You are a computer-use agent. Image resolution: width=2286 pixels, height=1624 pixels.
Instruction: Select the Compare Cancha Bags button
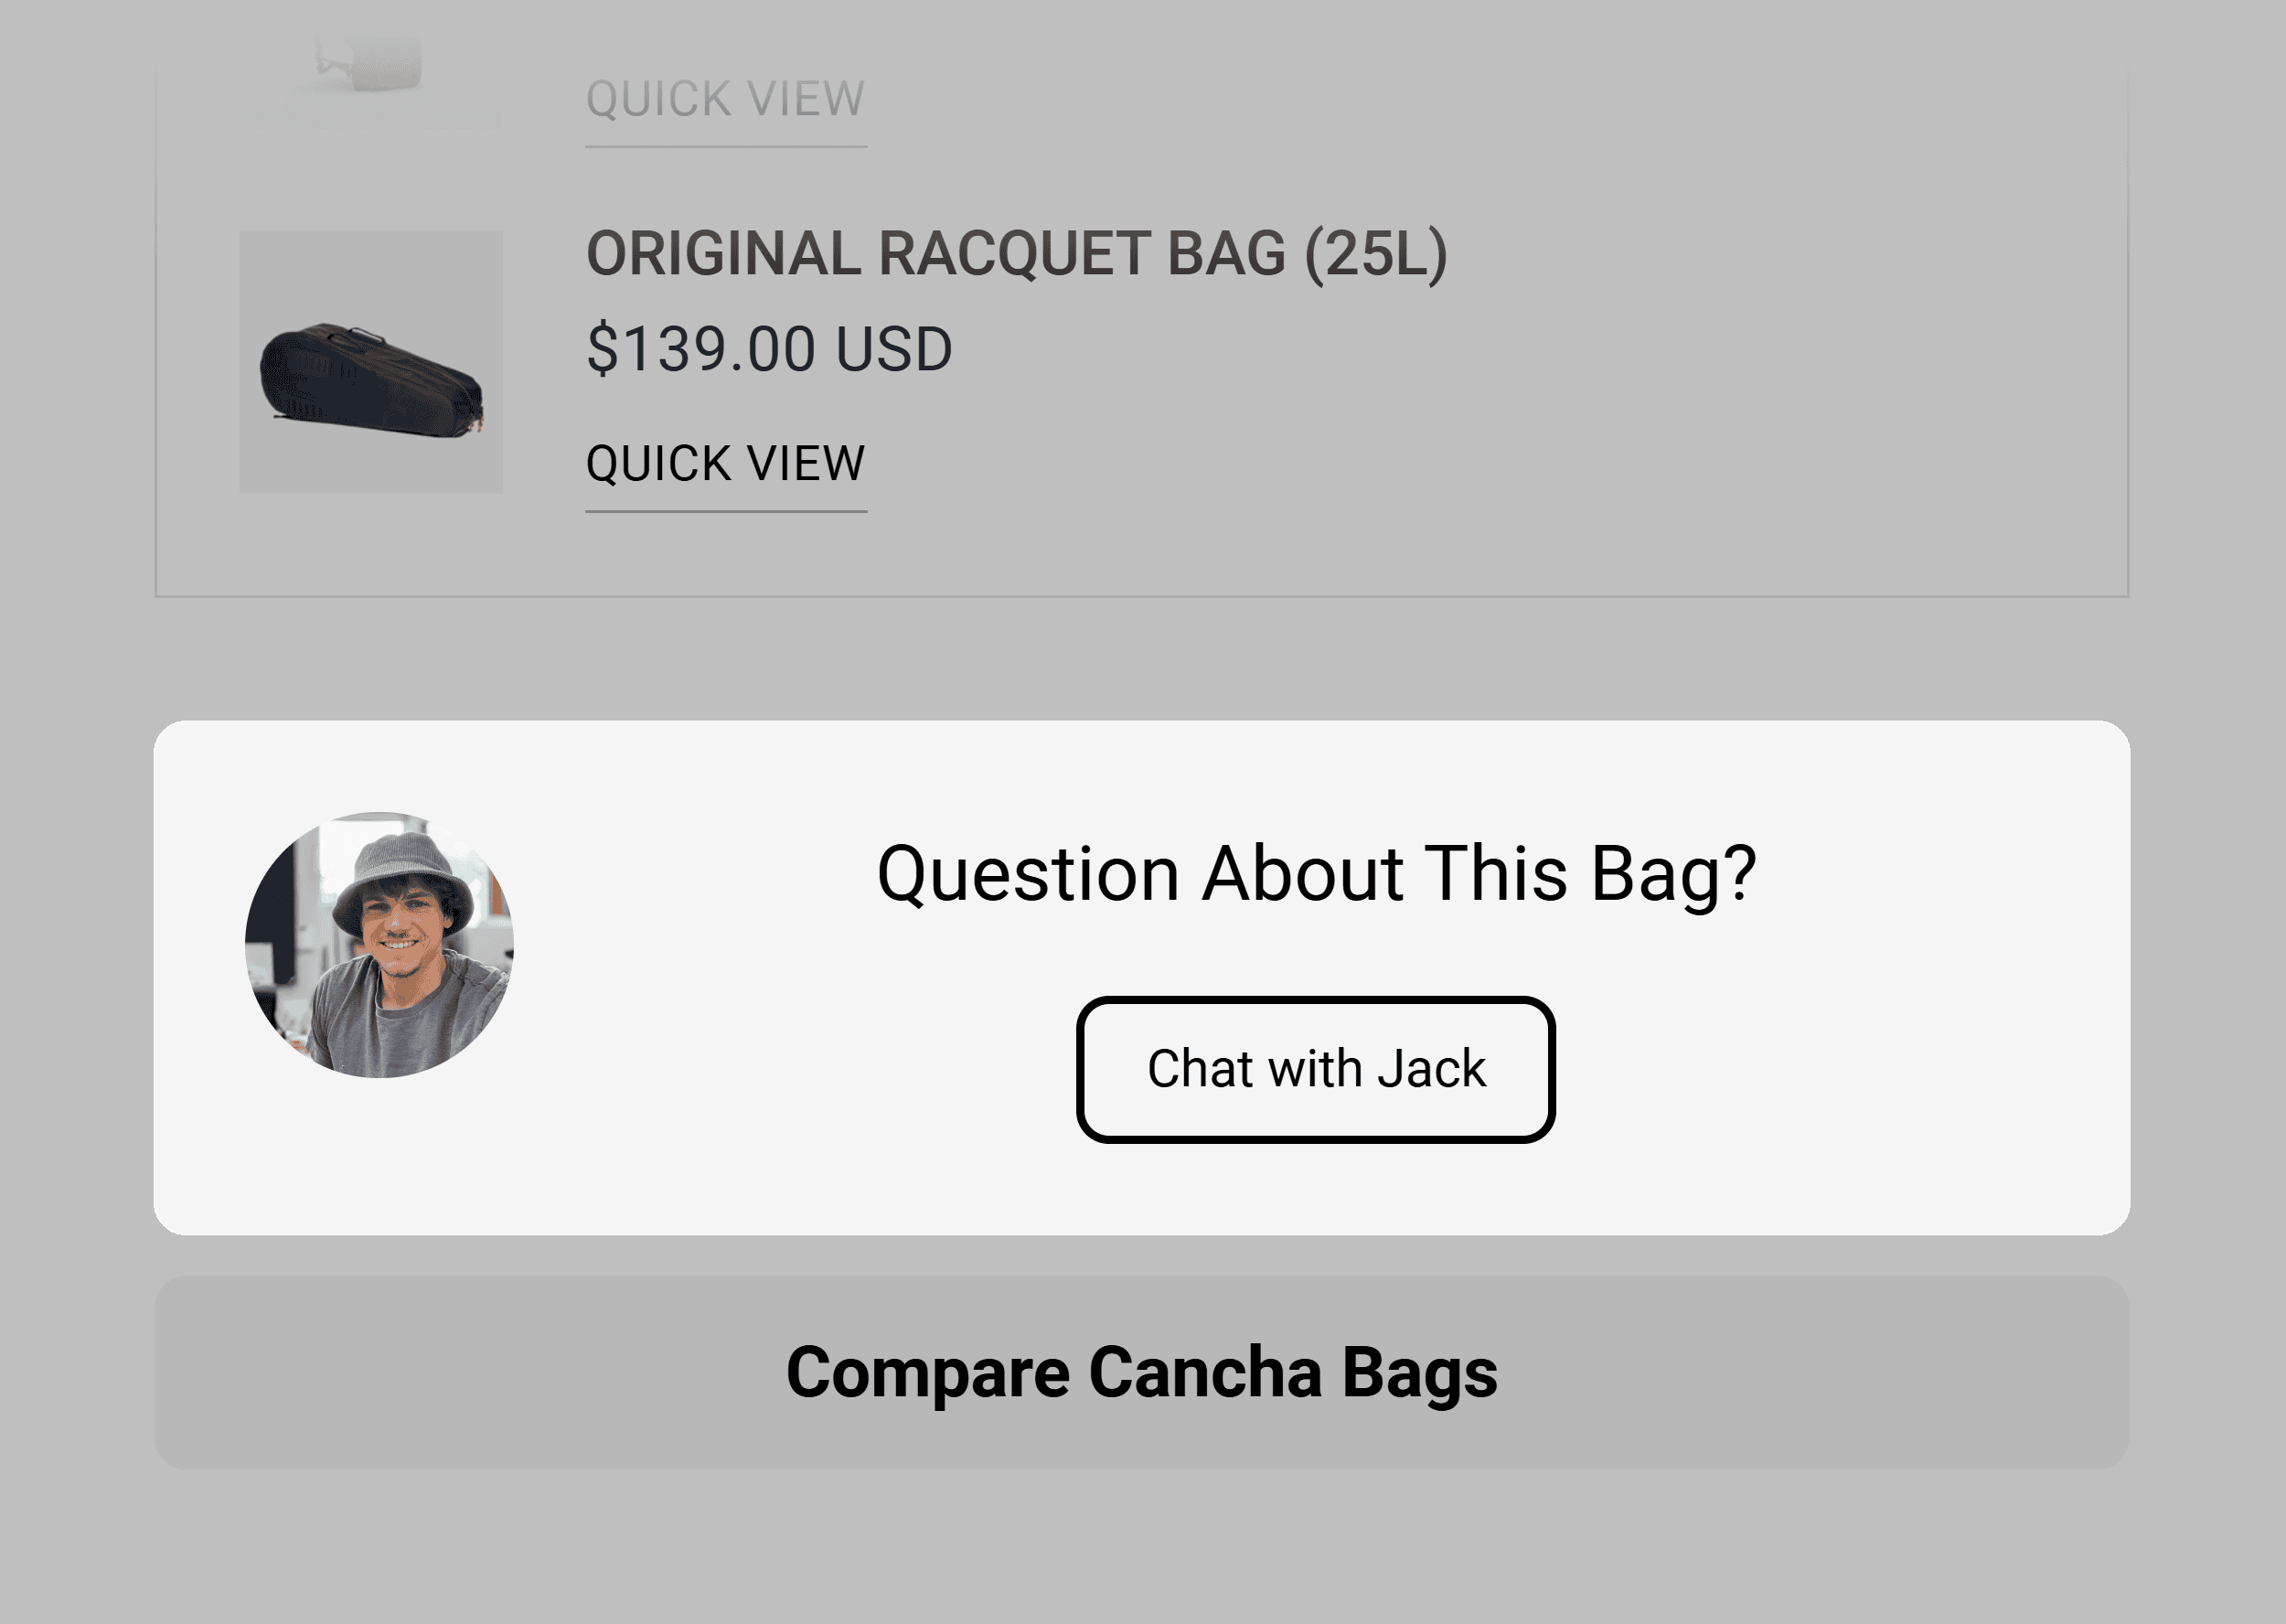(1142, 1374)
